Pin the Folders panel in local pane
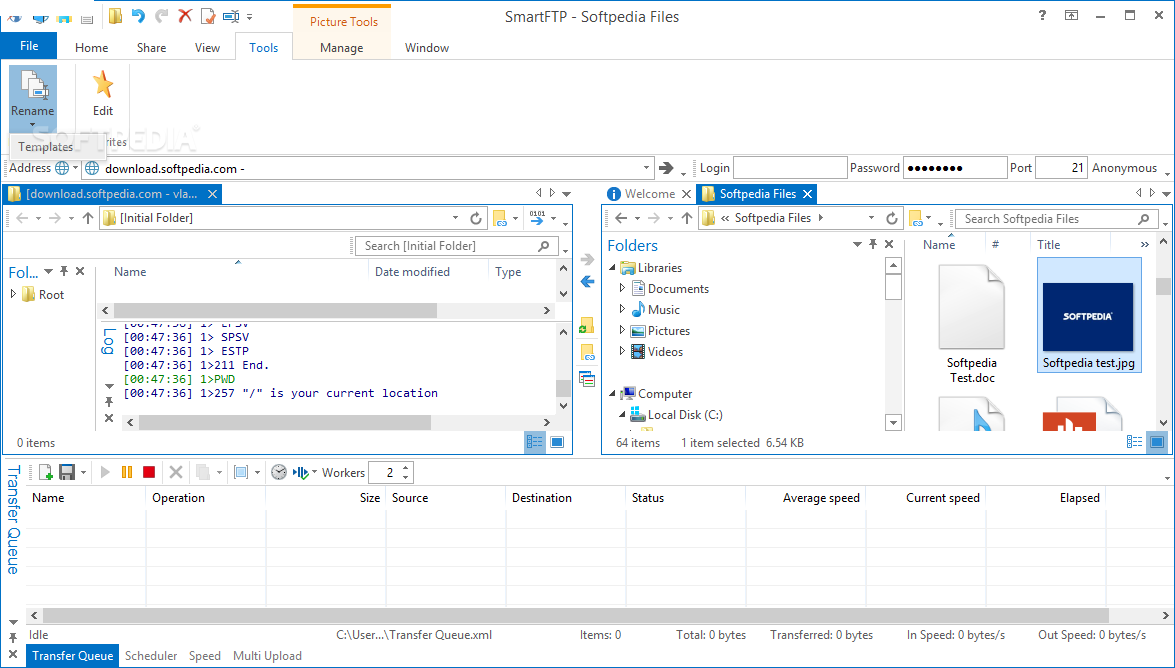The width and height of the screenshot is (1175, 668). (873, 244)
